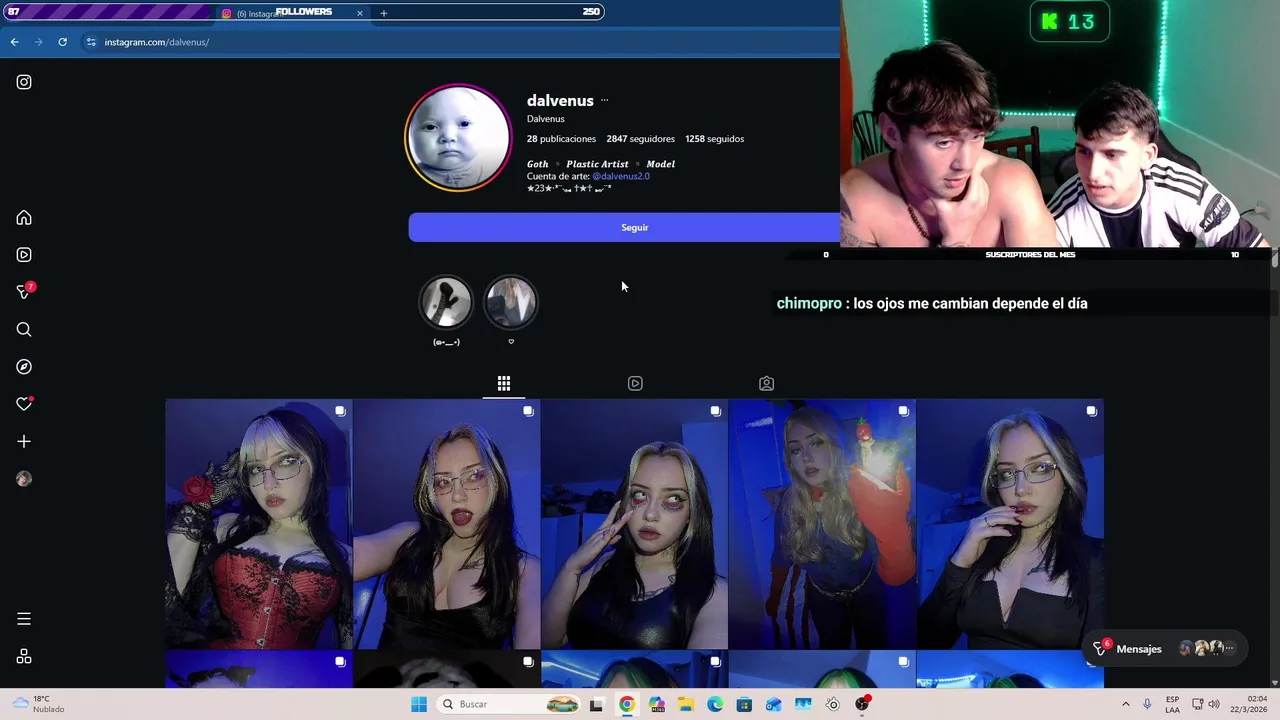View the dalvenus profile picture story
The width and height of the screenshot is (1280, 720).
[x=458, y=138]
